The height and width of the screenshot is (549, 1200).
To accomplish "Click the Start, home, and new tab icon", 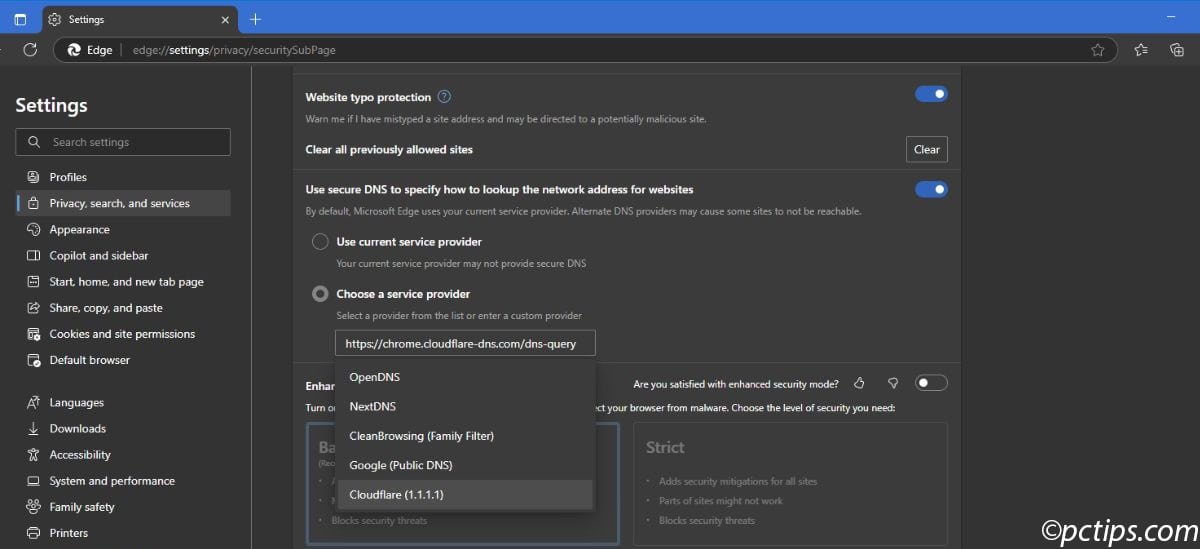I will tap(34, 282).
